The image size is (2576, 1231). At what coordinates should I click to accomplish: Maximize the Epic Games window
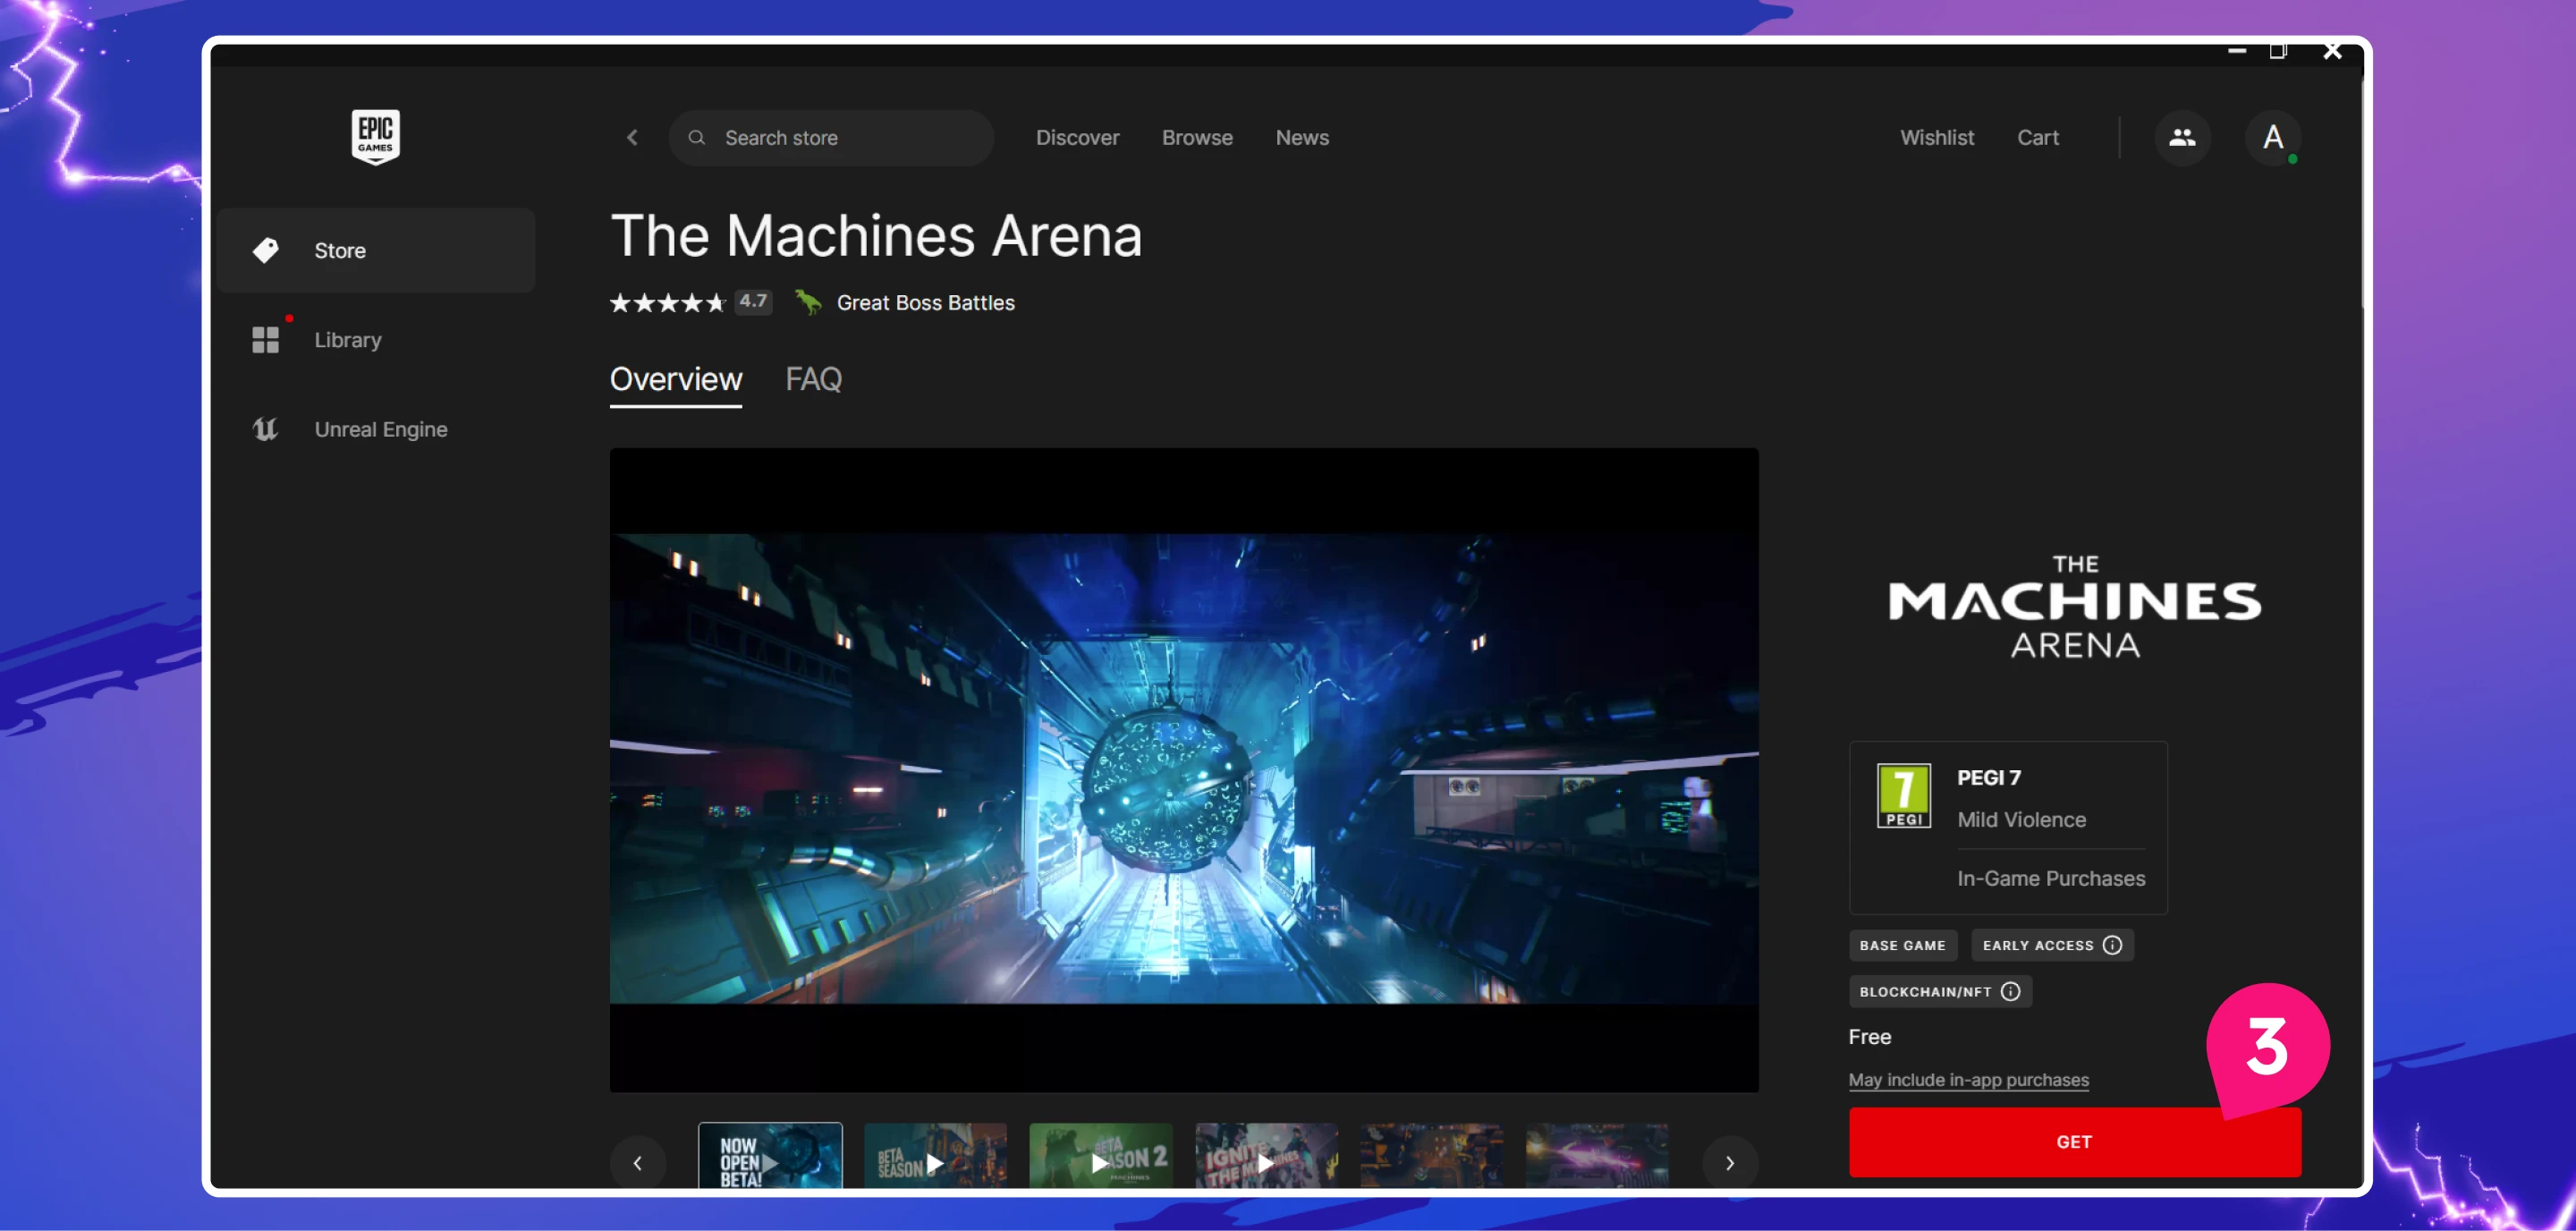coord(2278,50)
